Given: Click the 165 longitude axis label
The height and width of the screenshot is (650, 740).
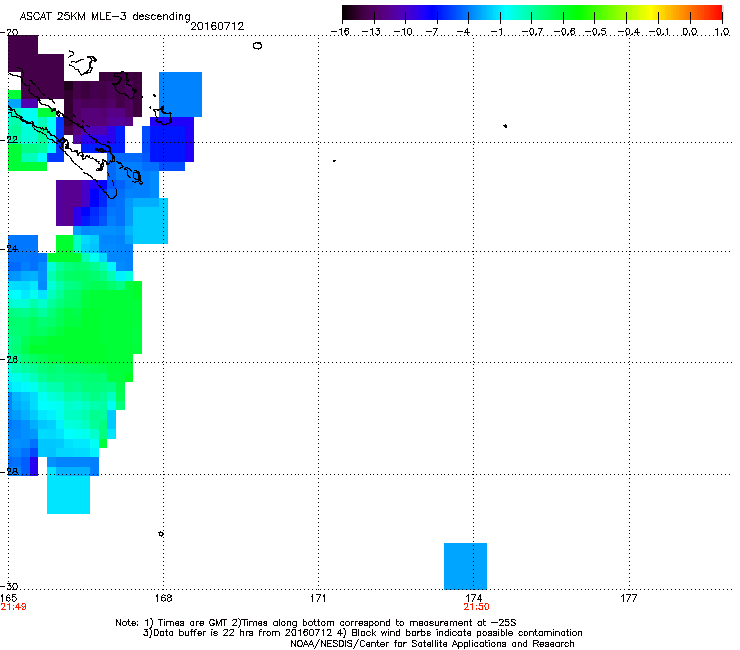Looking at the screenshot, I should click(x=8, y=598).
